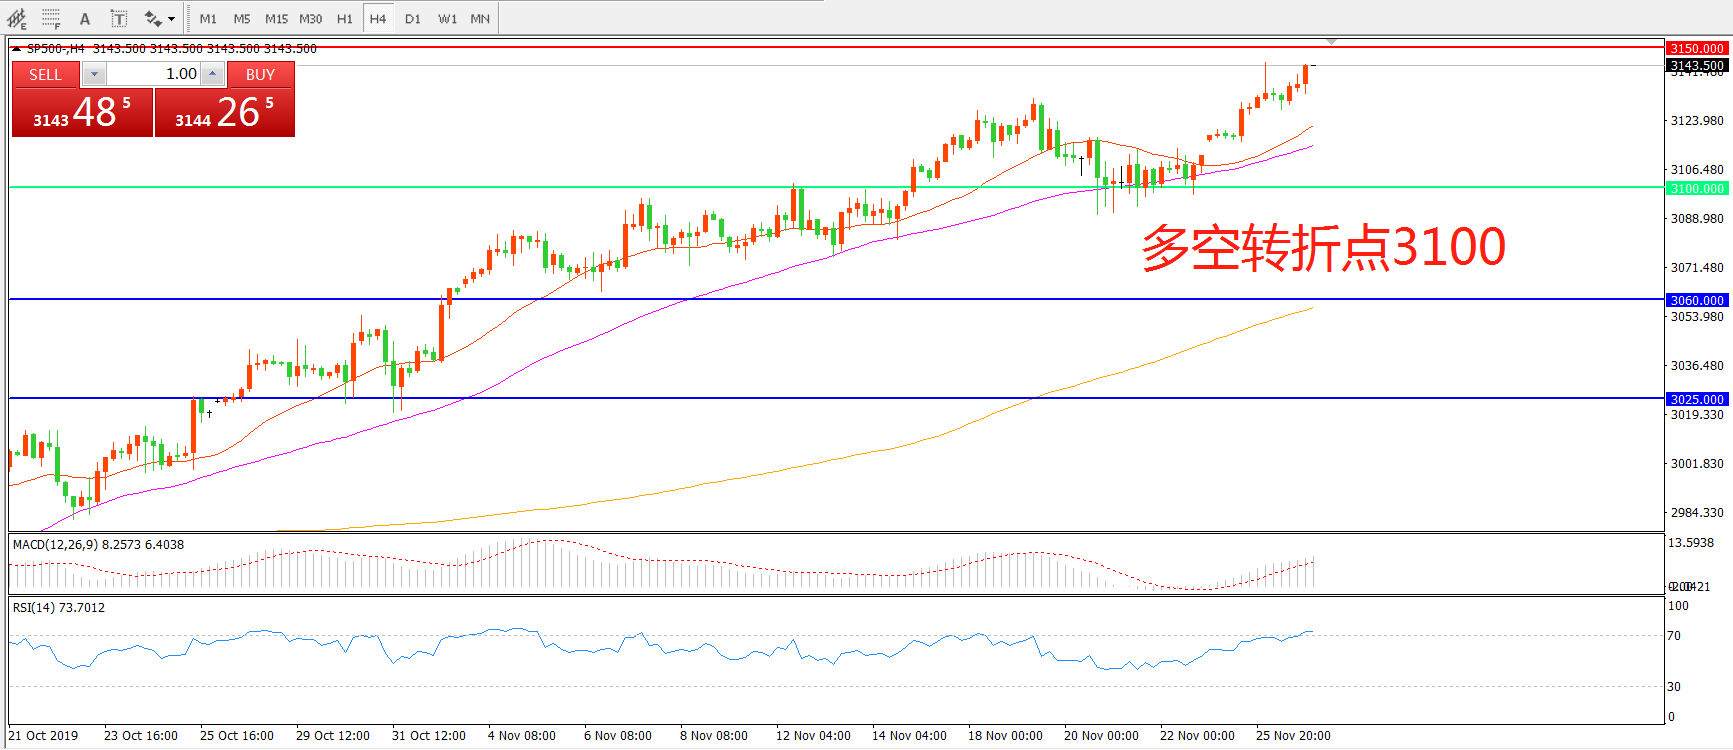Open the arrows tool dropdown arrow
This screenshot has width=1733, height=750.
click(172, 18)
